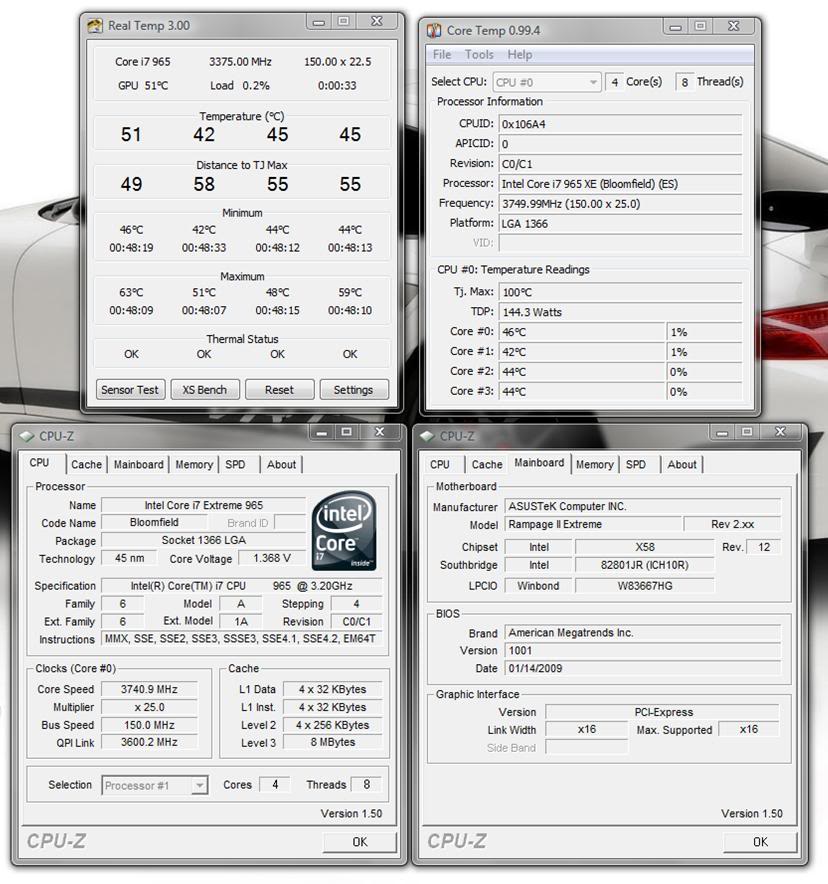
Task: Switch to Memory tab in right CPU-Z
Action: pos(594,464)
